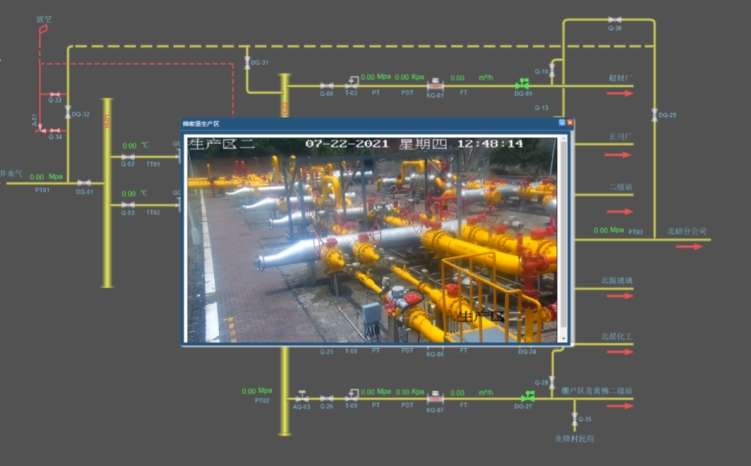
Task: Click the 正川厂 outlet label
Action: (621, 136)
